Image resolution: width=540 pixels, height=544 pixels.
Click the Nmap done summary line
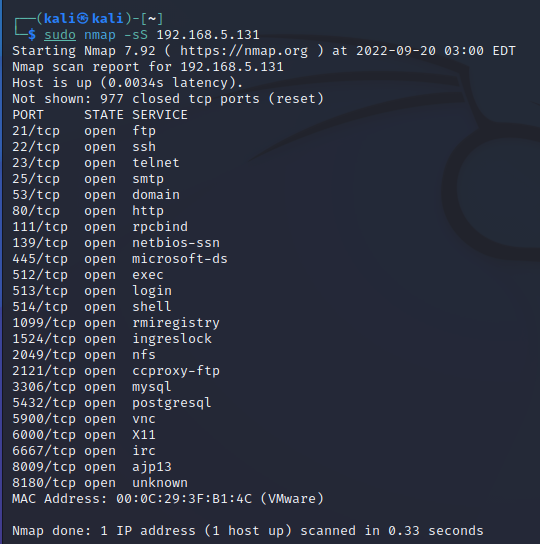[248, 530]
